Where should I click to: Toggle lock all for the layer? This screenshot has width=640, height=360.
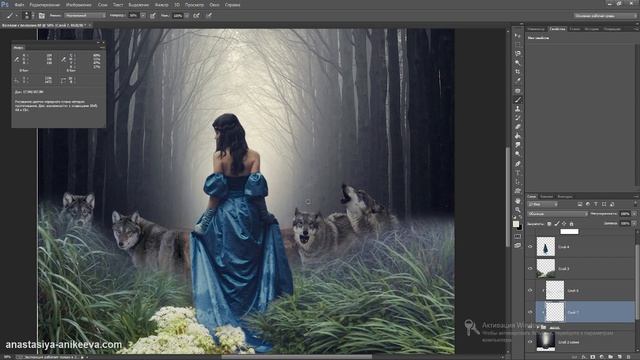click(571, 224)
